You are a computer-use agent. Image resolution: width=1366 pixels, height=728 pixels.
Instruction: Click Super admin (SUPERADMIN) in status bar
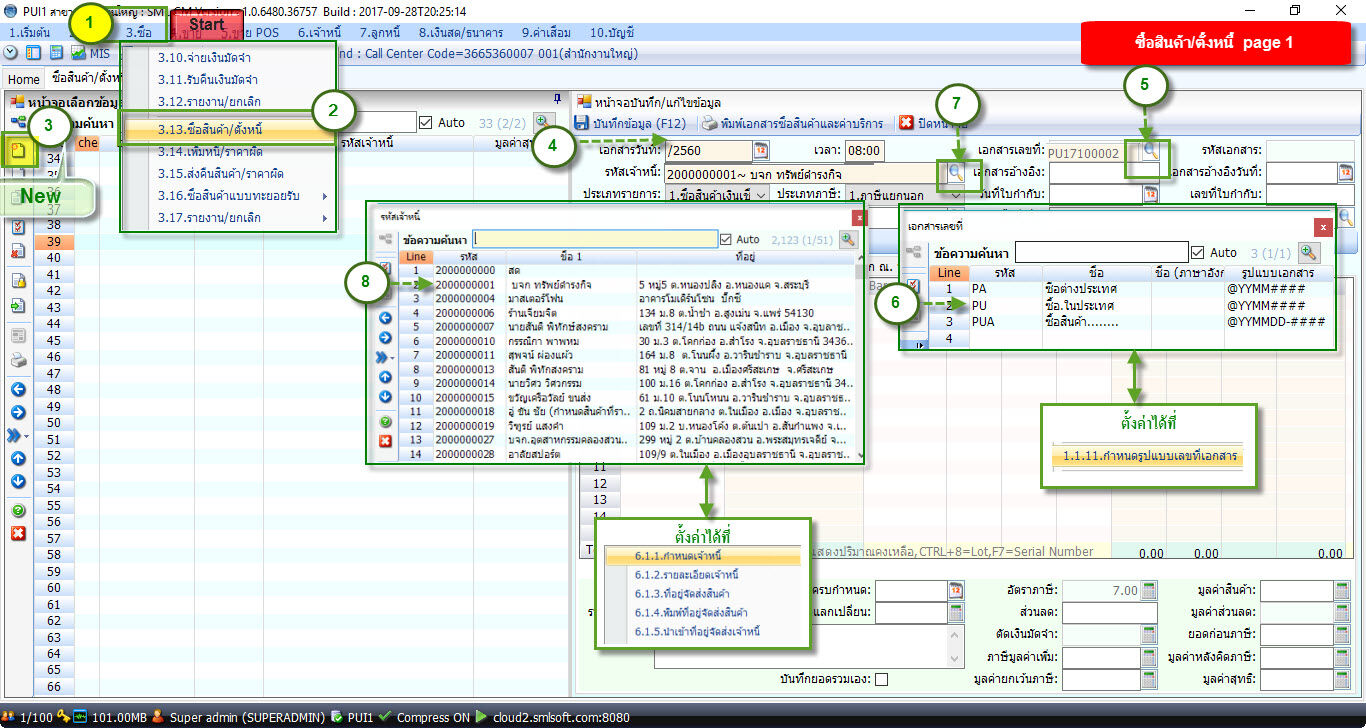coord(246,717)
